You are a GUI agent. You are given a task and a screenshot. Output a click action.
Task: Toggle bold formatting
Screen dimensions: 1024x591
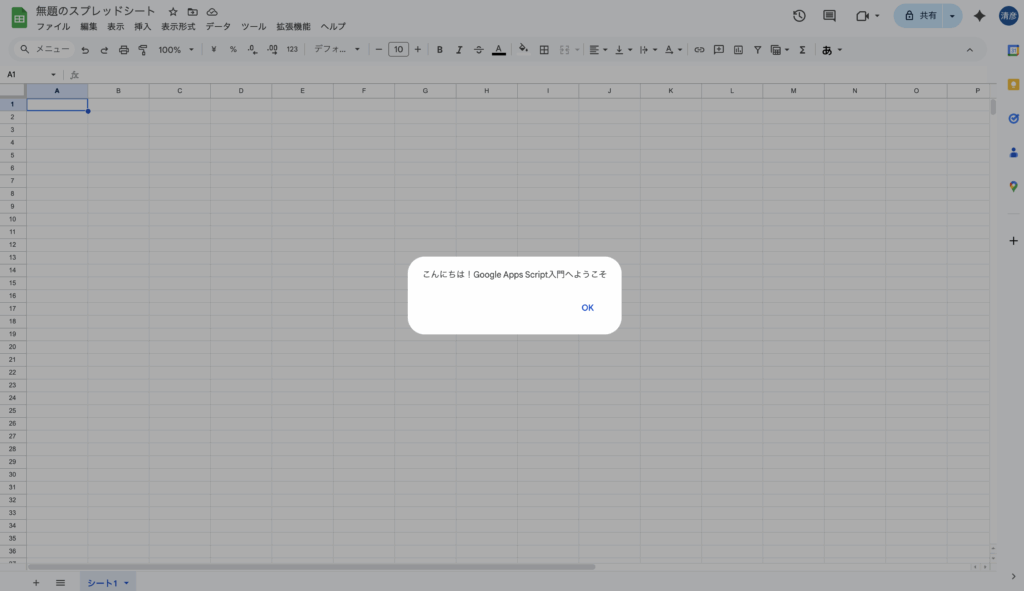point(440,50)
